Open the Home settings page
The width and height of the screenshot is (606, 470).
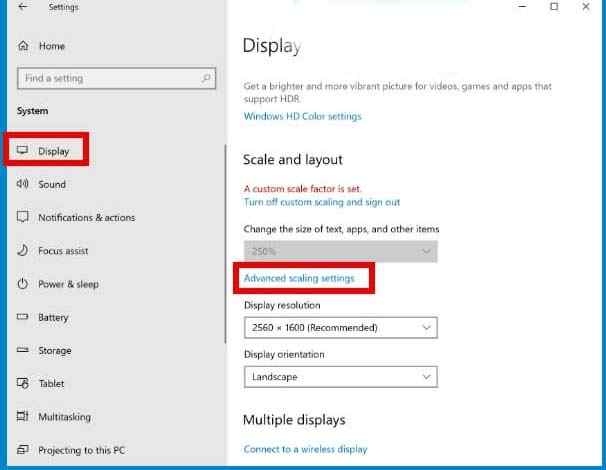(52, 46)
